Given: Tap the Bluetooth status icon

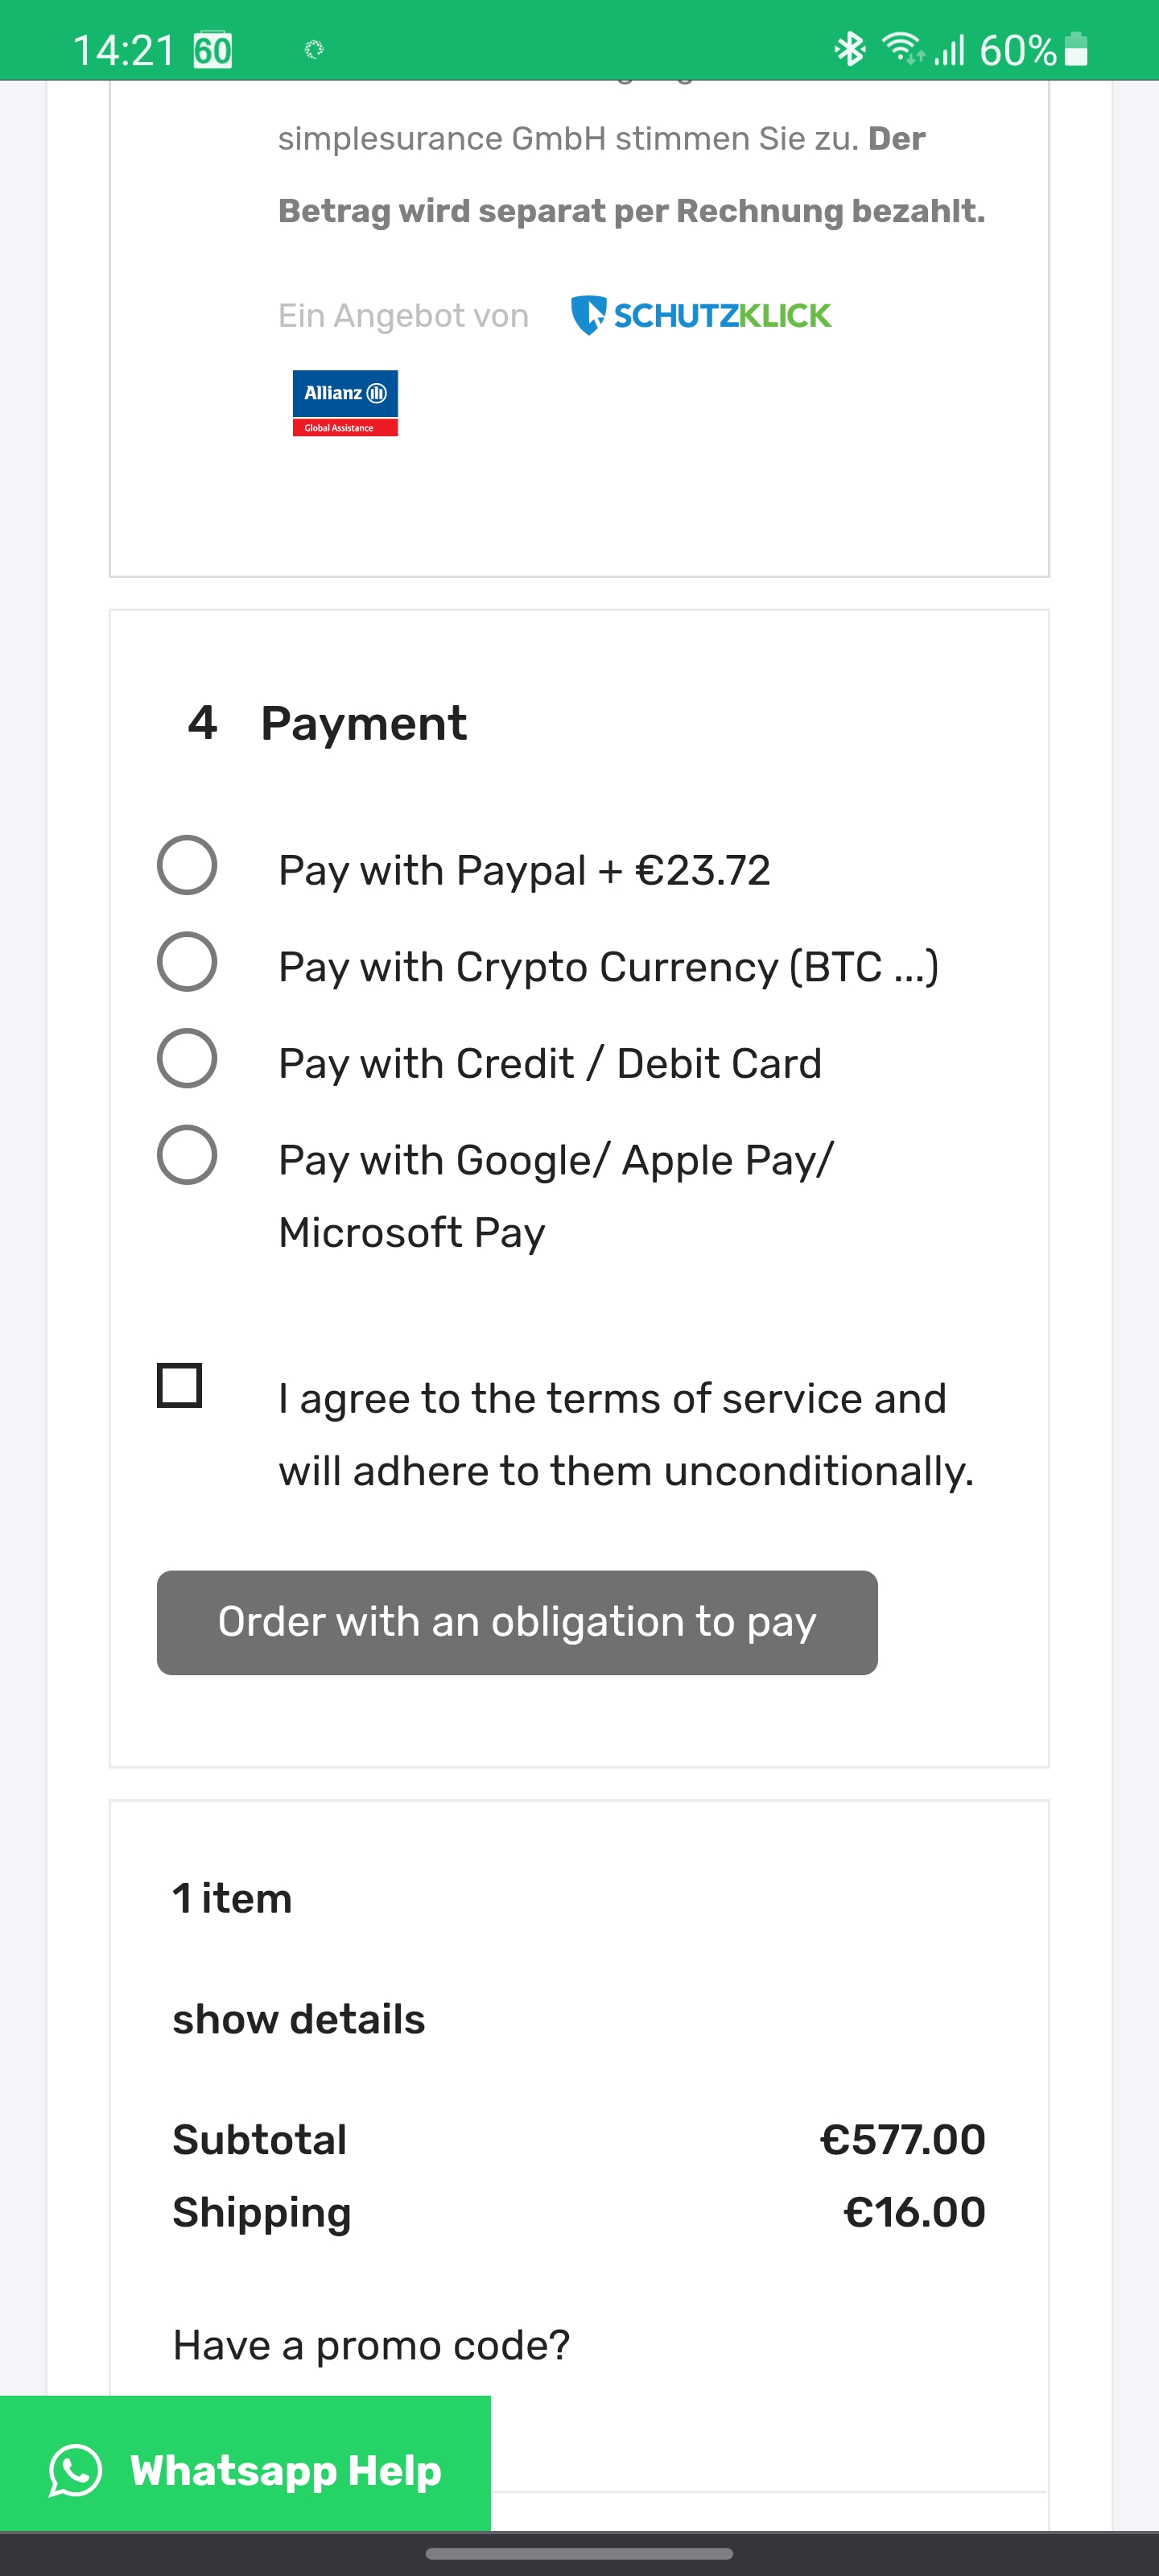Looking at the screenshot, I should coord(850,48).
